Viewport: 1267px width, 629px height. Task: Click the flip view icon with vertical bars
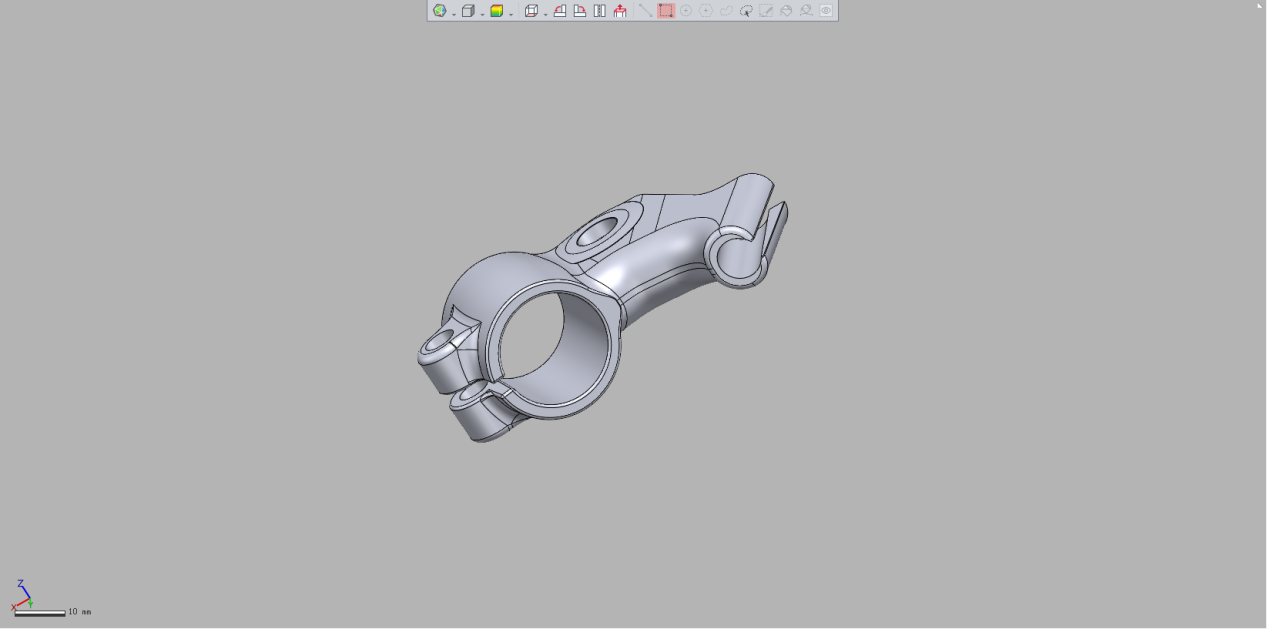click(x=600, y=11)
